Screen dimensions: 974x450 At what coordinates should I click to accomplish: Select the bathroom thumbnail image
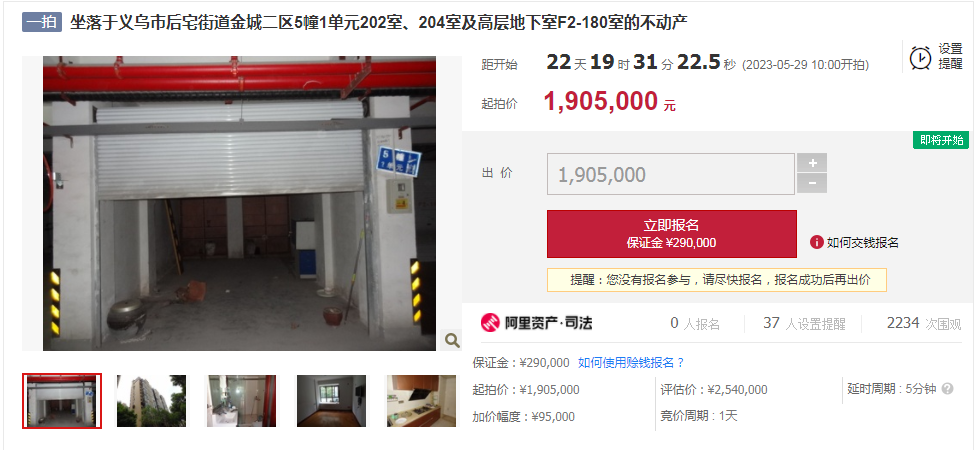242,401
